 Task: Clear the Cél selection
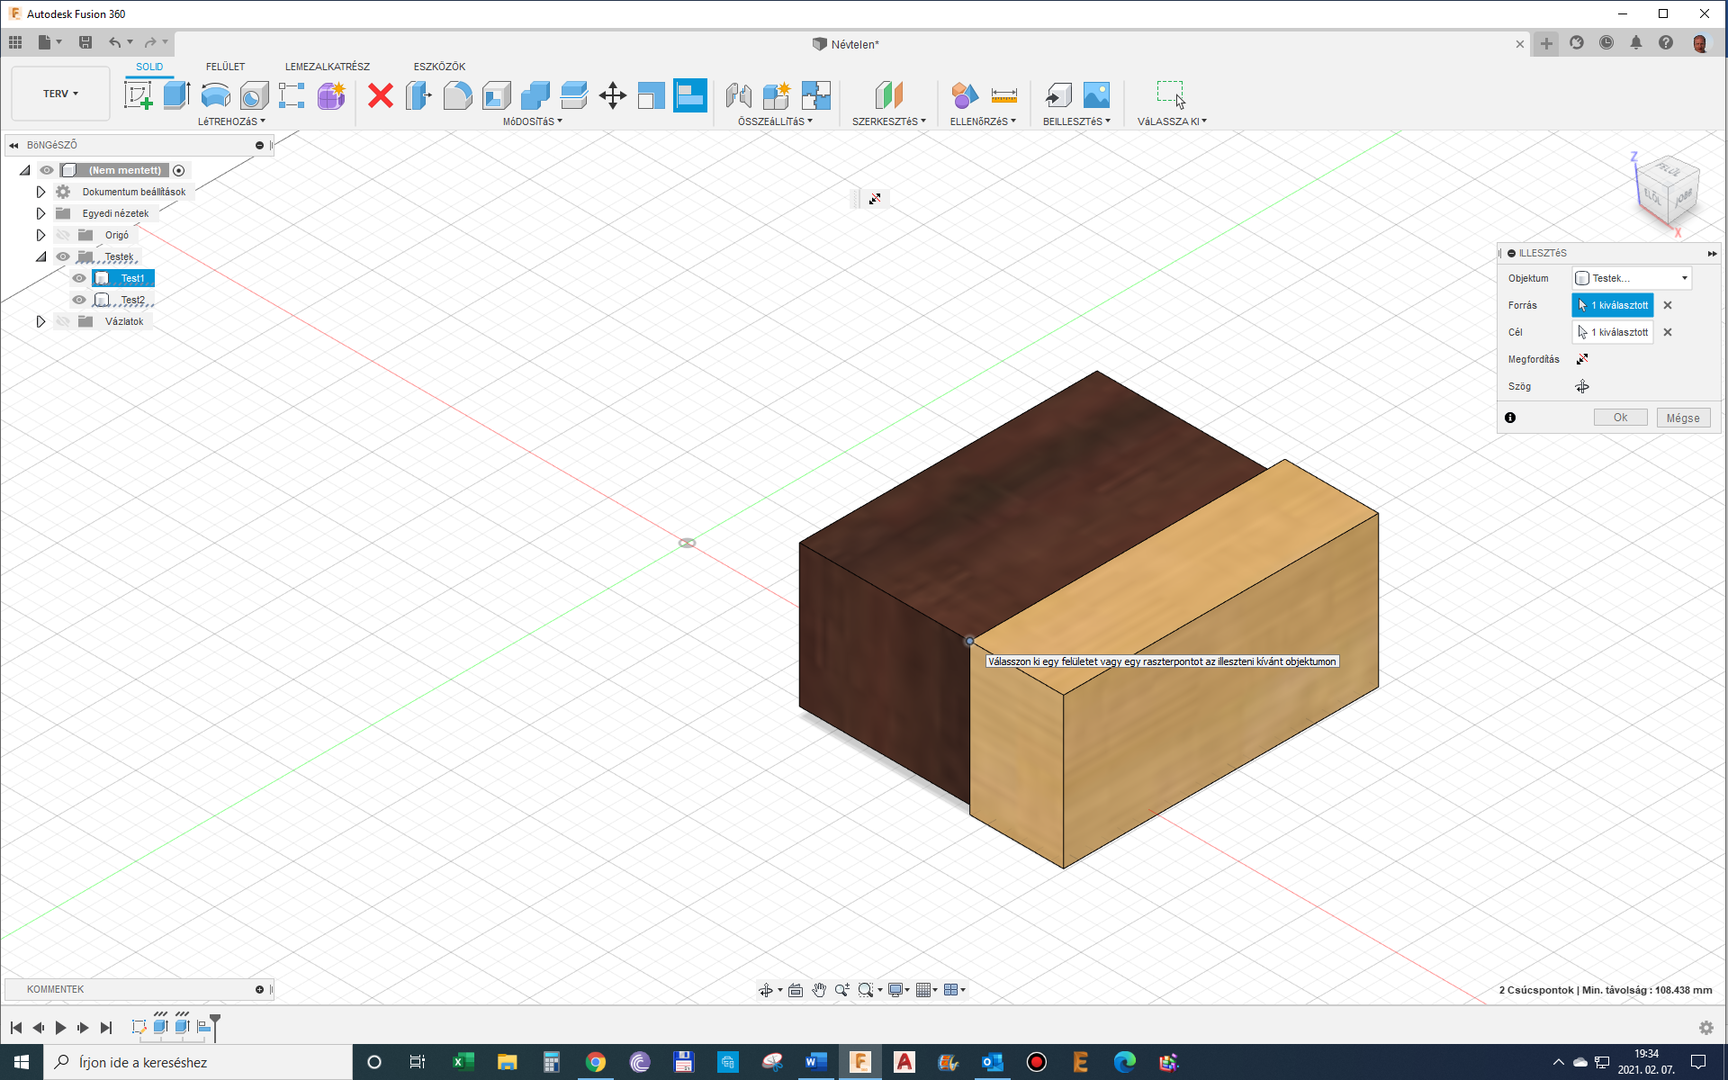coord(1667,332)
